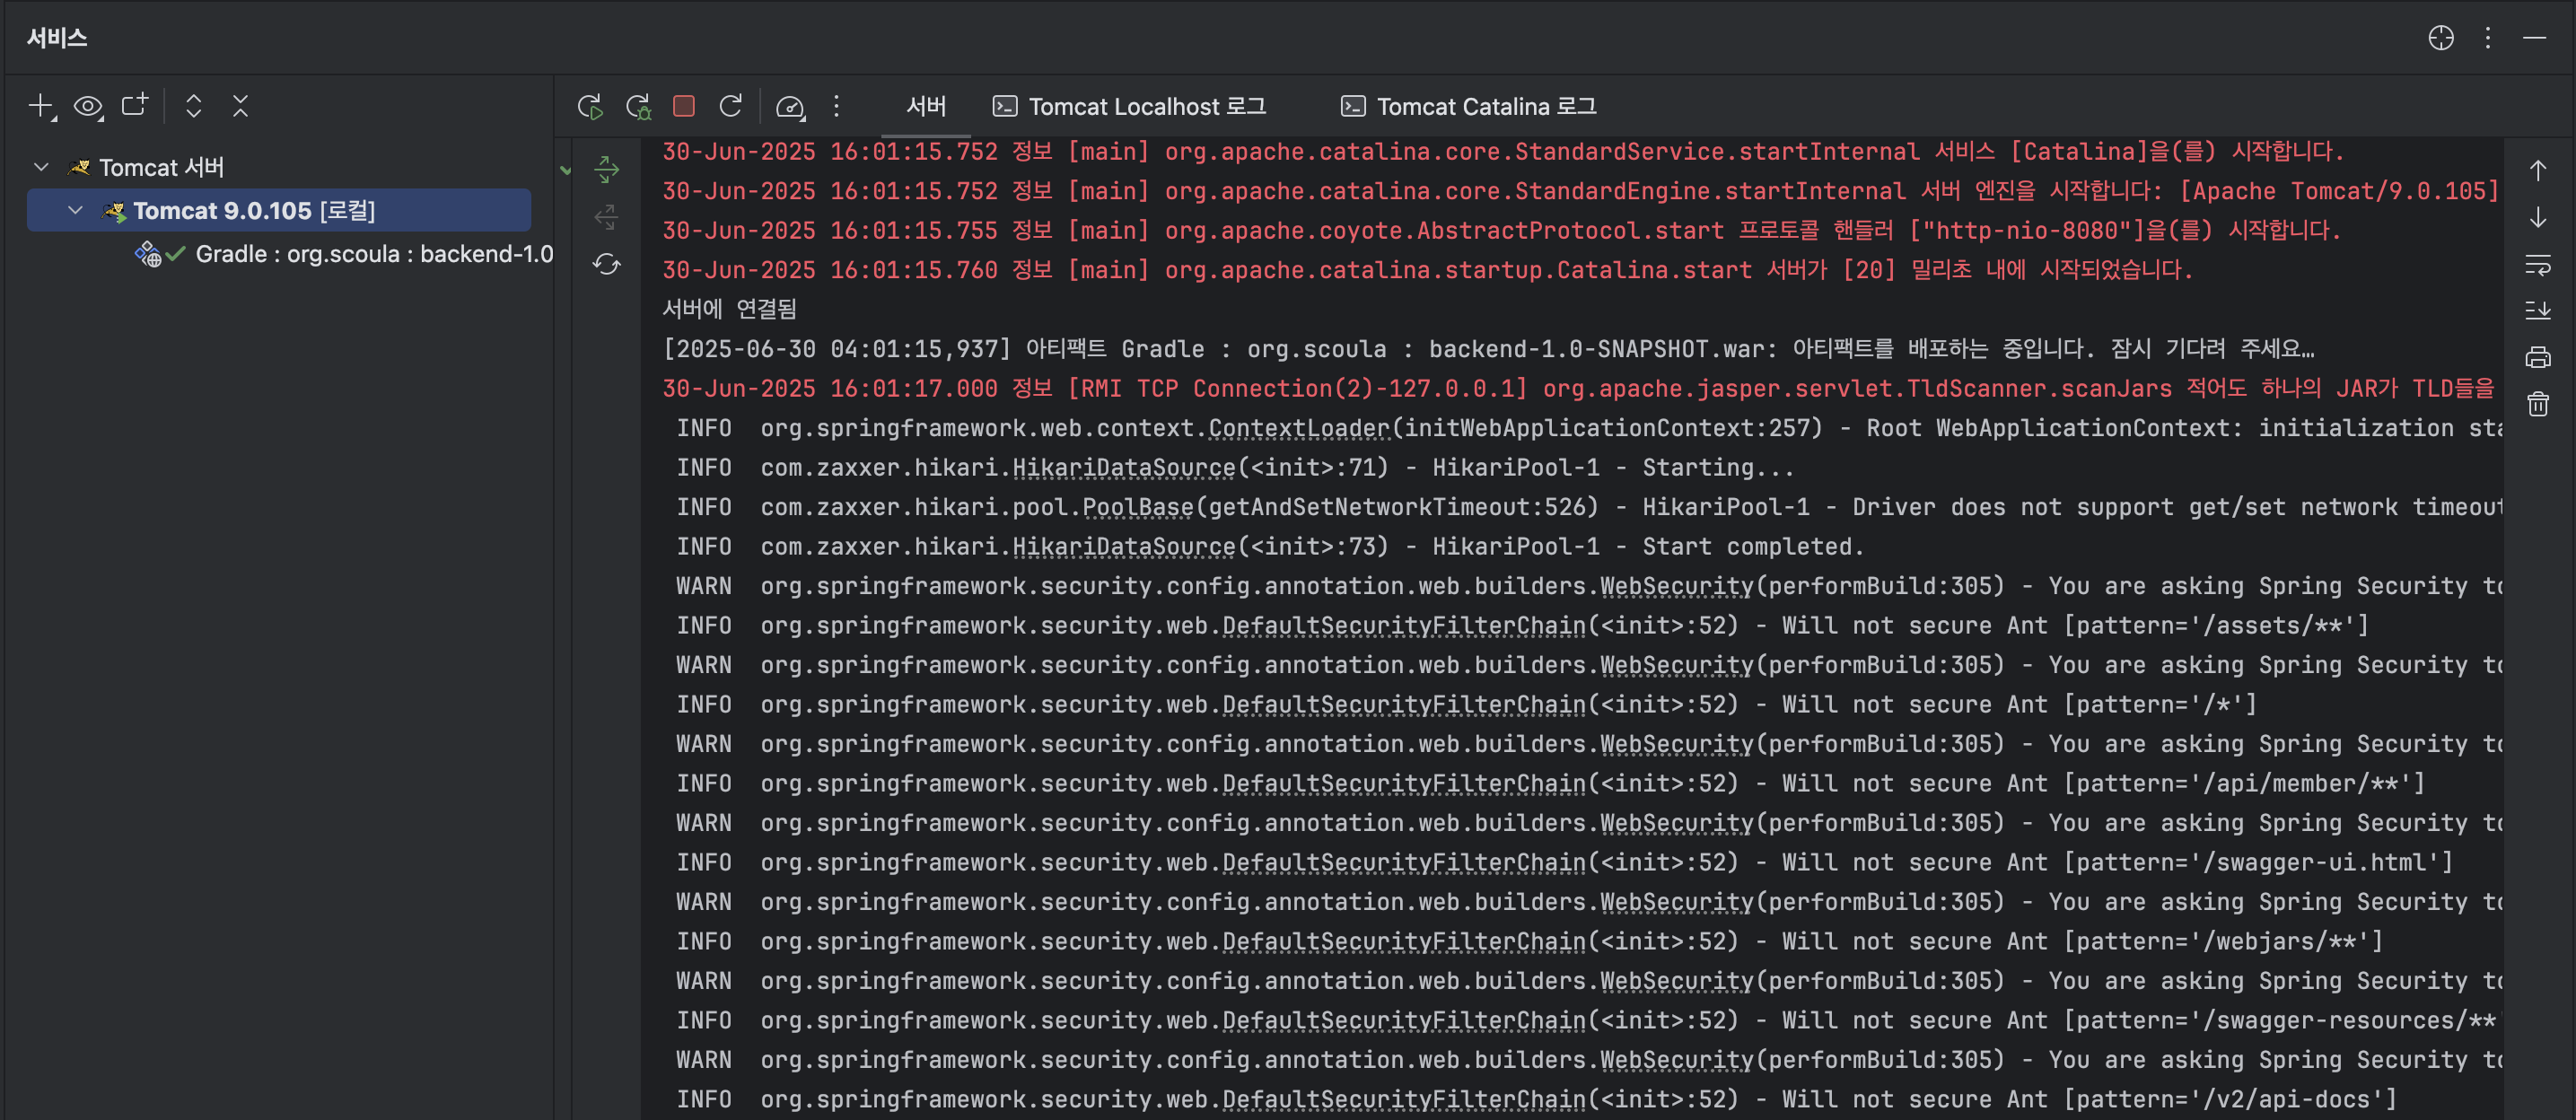
Task: Select Tomcat 서버 root item
Action: 146,167
